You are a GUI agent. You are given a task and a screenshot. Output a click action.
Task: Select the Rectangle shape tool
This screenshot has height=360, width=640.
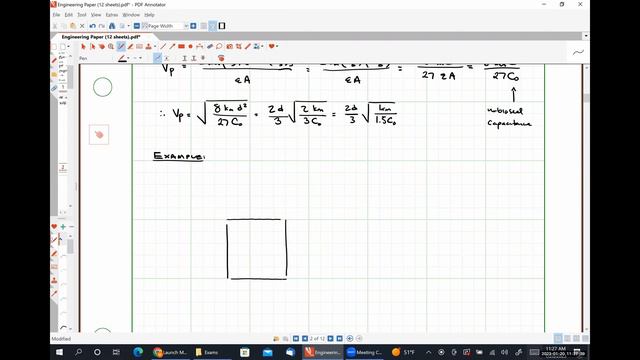(181, 47)
